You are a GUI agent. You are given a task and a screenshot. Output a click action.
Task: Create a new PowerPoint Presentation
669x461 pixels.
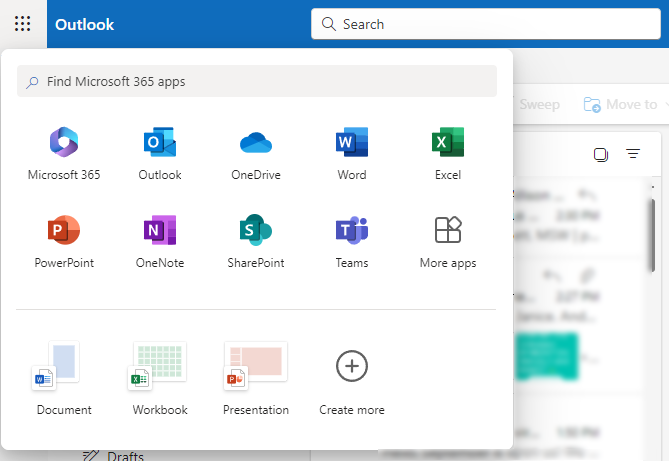tap(256, 378)
